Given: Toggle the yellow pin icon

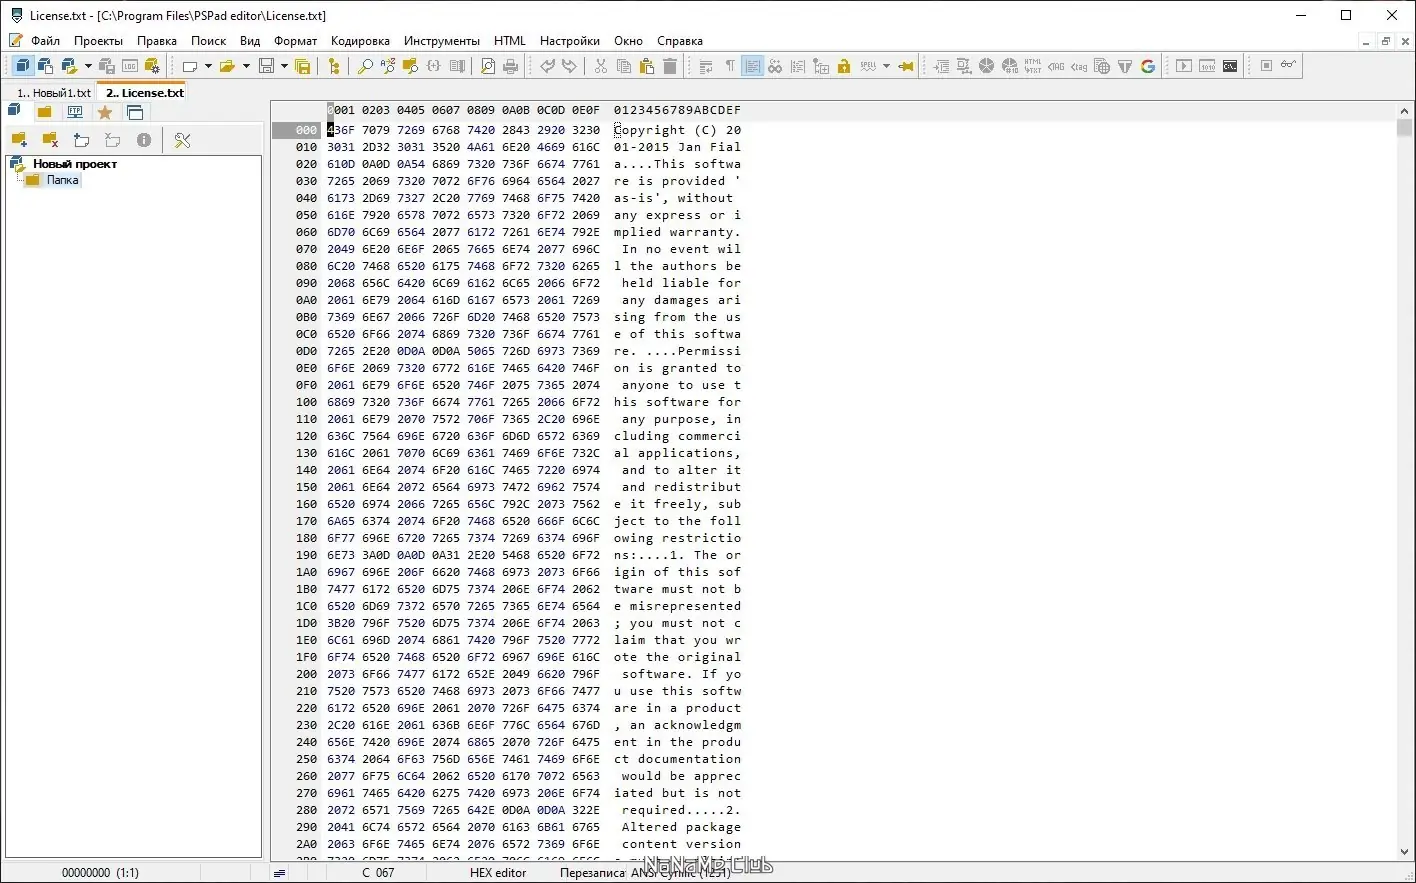Looking at the screenshot, I should click(906, 66).
